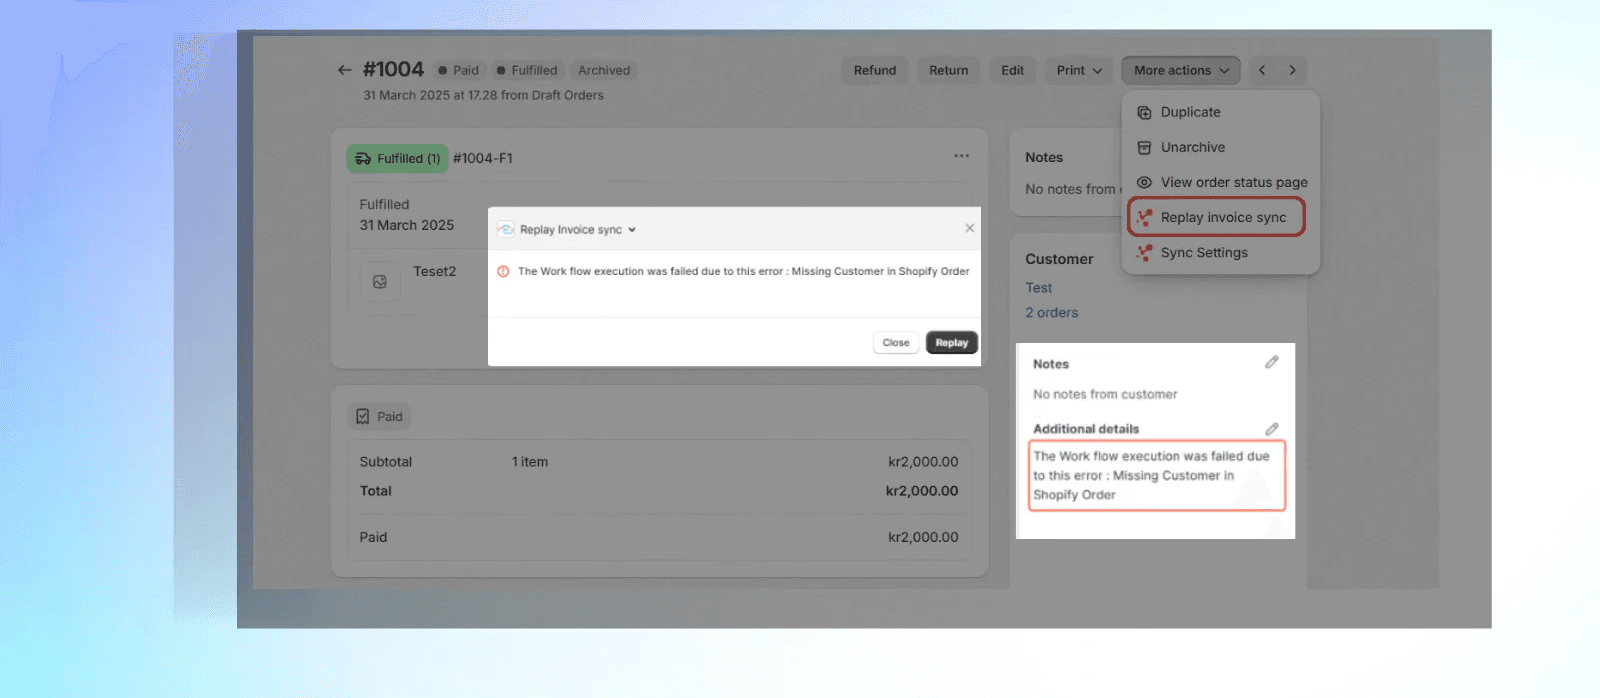Click the 'No notes from customer' text in highlighted panel
Screen dimensions: 1600x698
coord(1105,394)
